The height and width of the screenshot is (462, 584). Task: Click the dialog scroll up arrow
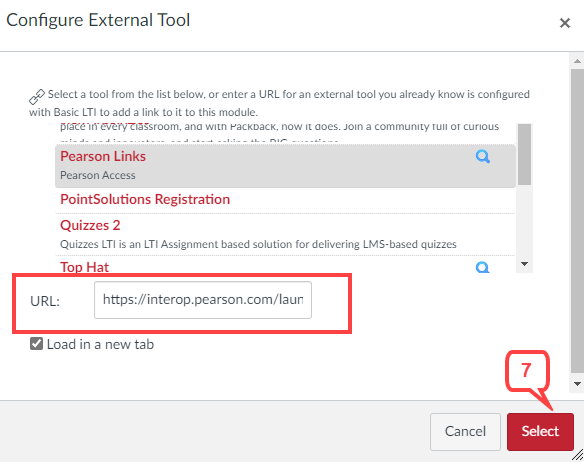coord(577,61)
